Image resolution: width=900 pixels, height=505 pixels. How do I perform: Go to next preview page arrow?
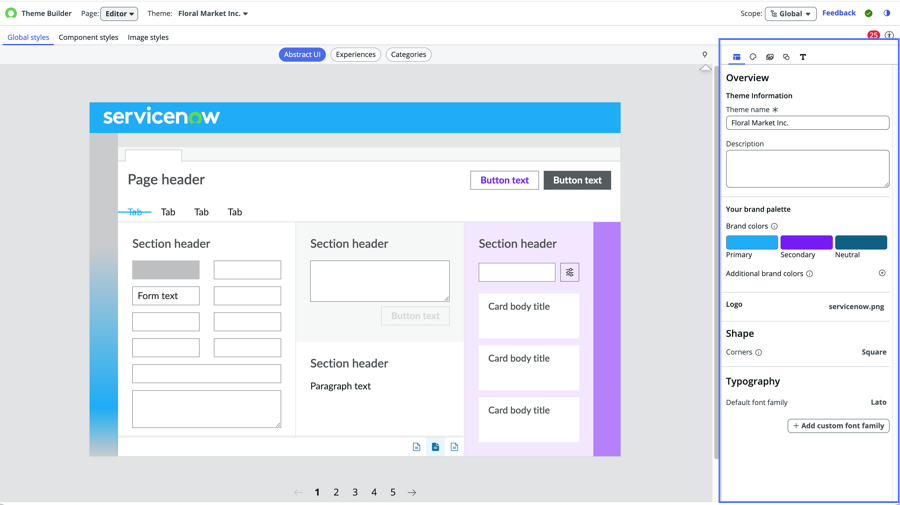coord(412,492)
